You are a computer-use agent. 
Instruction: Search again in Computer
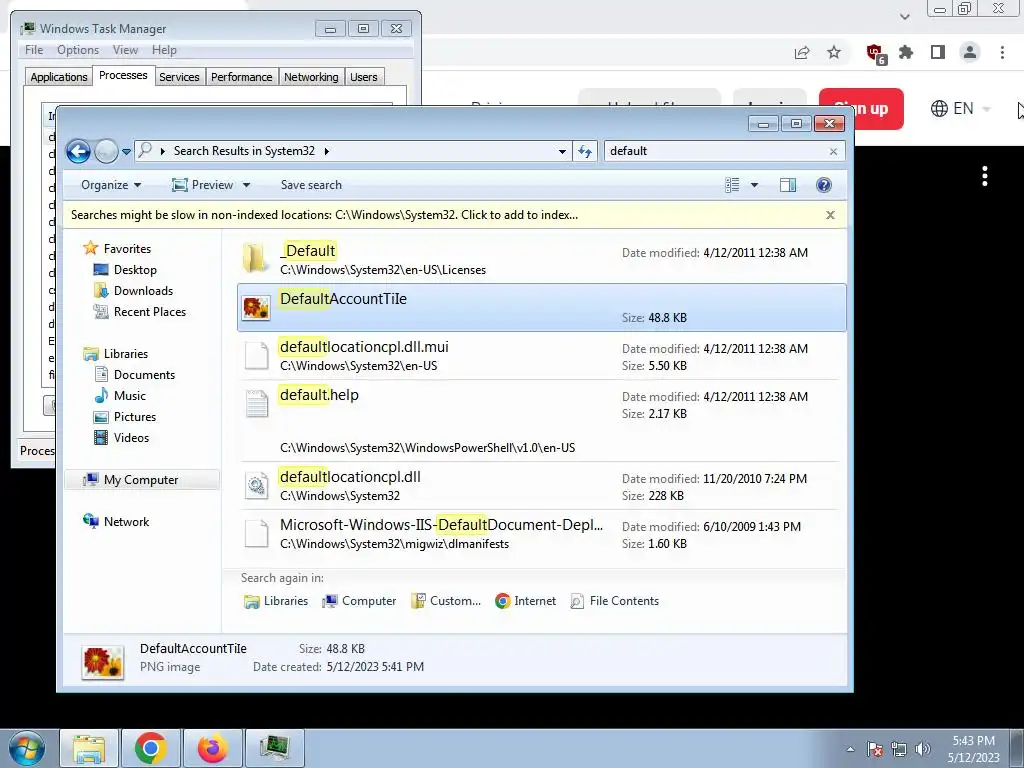click(x=359, y=601)
